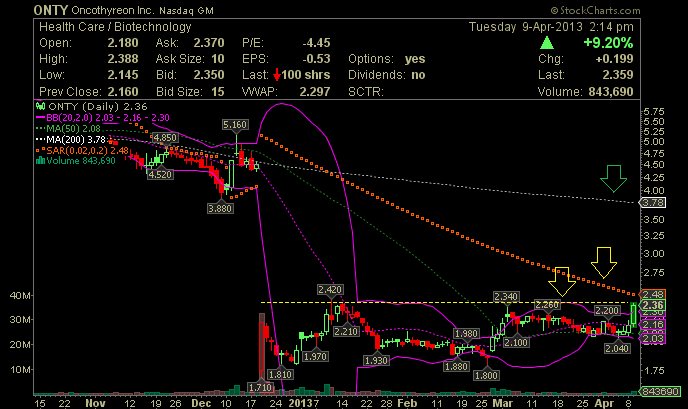Click the 5.160 peak price label
This screenshot has width=688, height=409.
(x=235, y=125)
